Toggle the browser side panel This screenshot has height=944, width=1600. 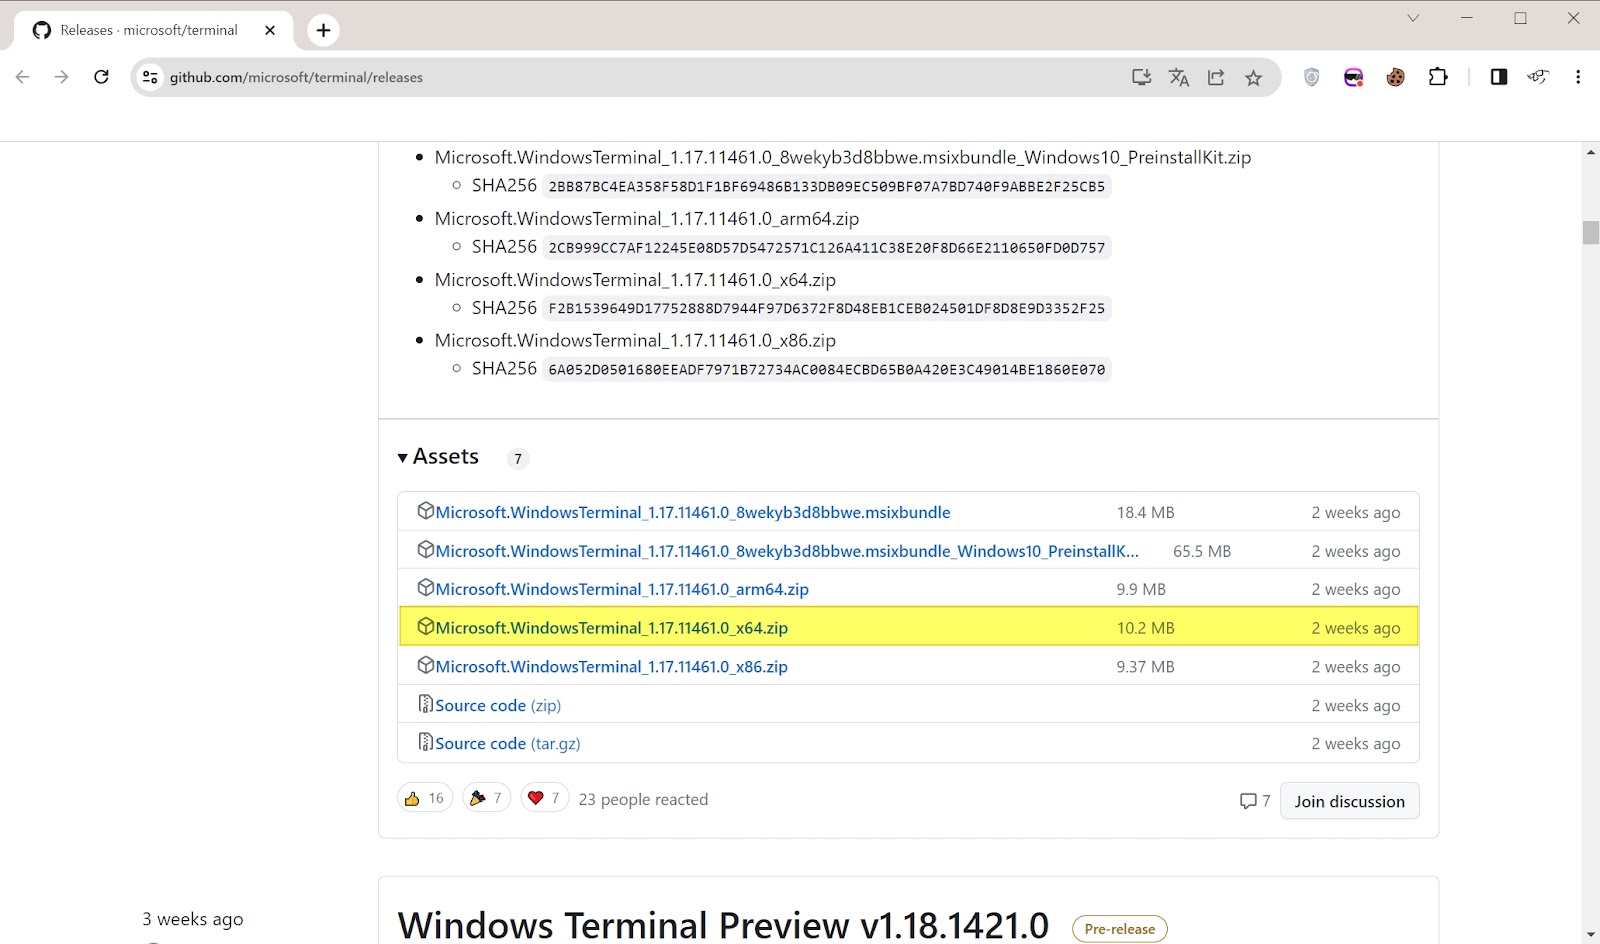coord(1498,77)
